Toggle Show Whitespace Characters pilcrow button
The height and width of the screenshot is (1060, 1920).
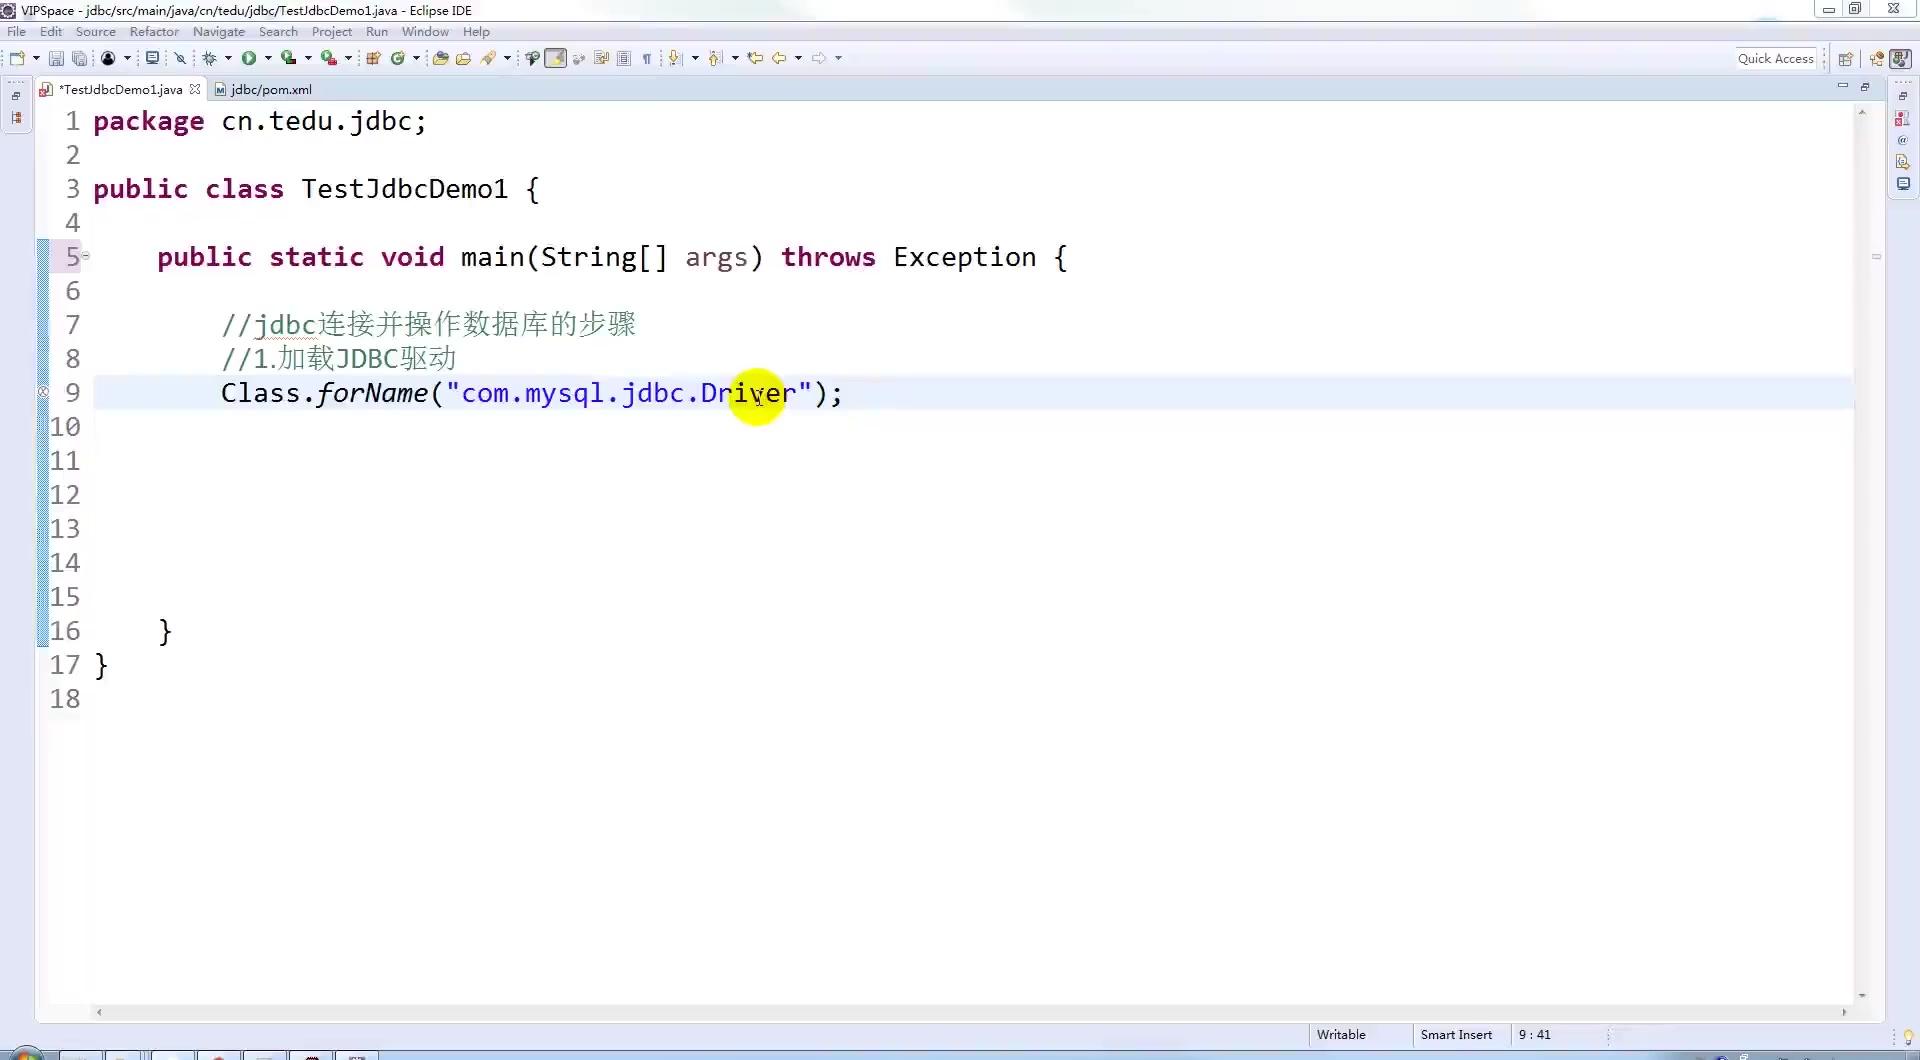(647, 58)
